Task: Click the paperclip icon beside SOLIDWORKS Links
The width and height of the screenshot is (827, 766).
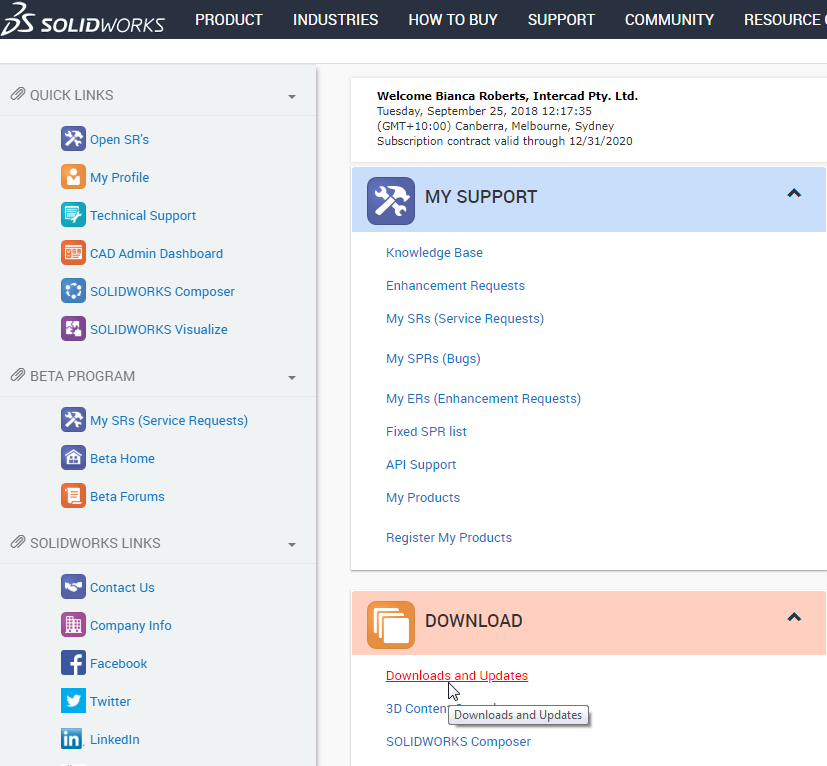Action: 18,542
